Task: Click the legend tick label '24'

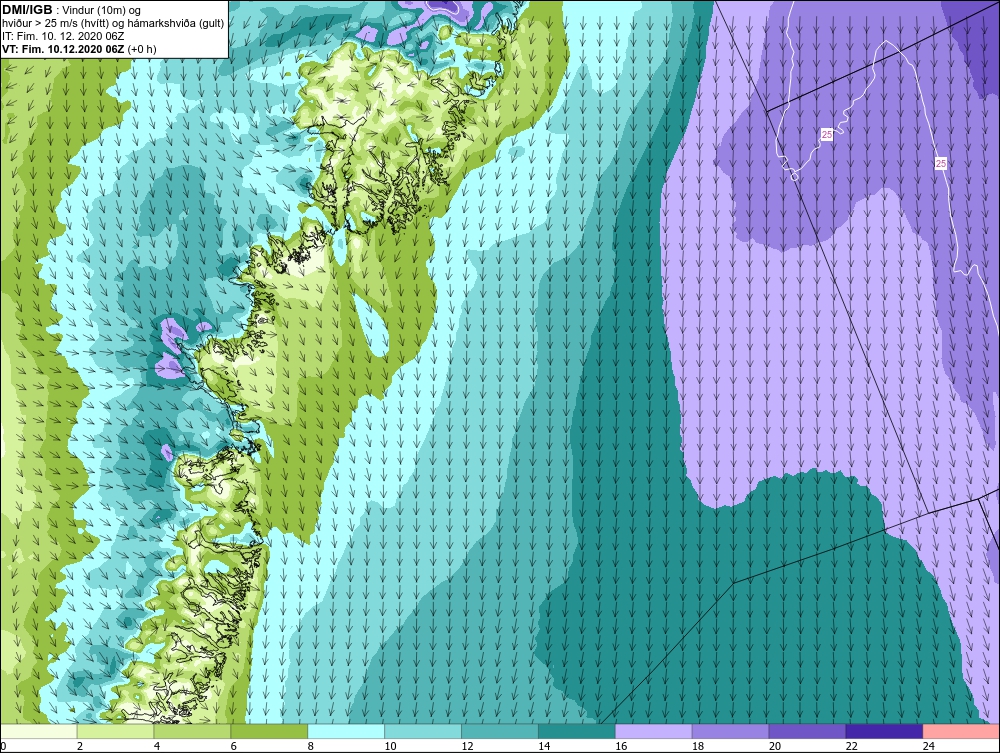Action: (929, 746)
